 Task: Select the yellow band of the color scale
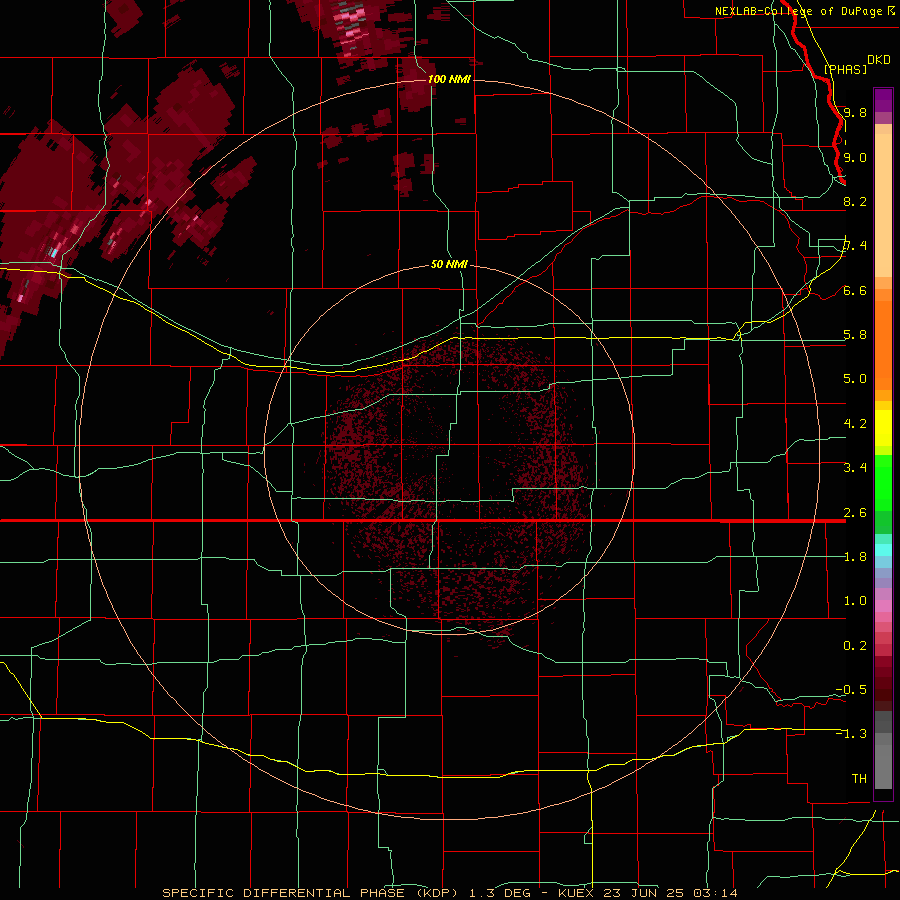coord(883,428)
